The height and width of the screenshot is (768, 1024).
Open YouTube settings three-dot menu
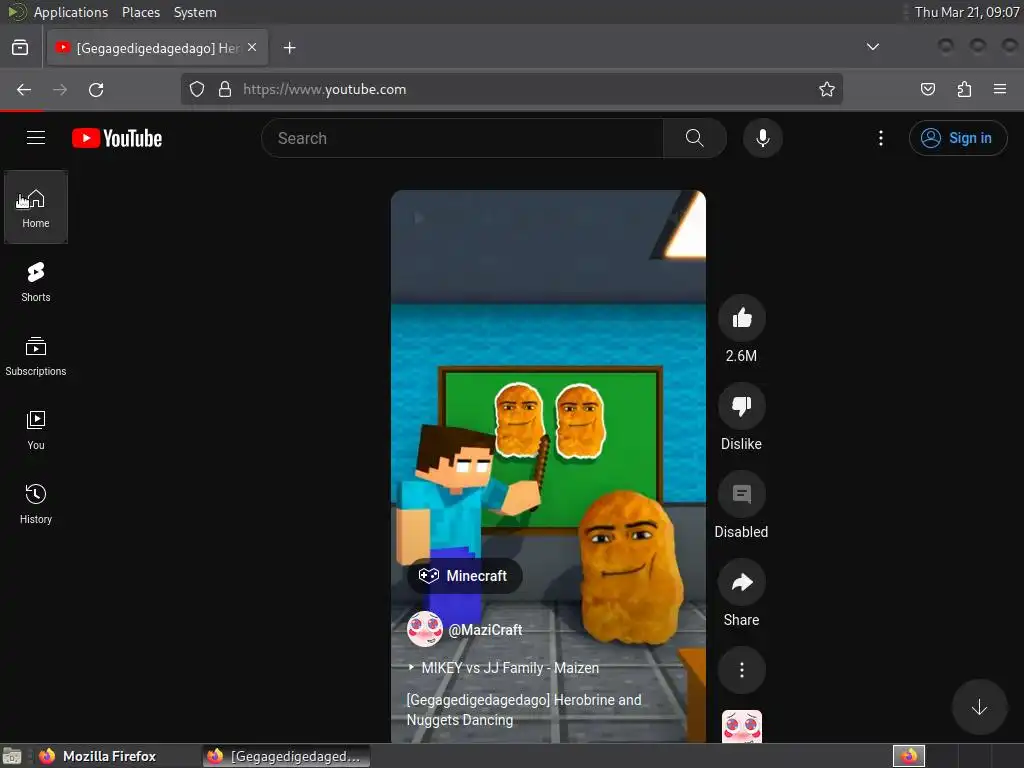pyautogui.click(x=880, y=138)
